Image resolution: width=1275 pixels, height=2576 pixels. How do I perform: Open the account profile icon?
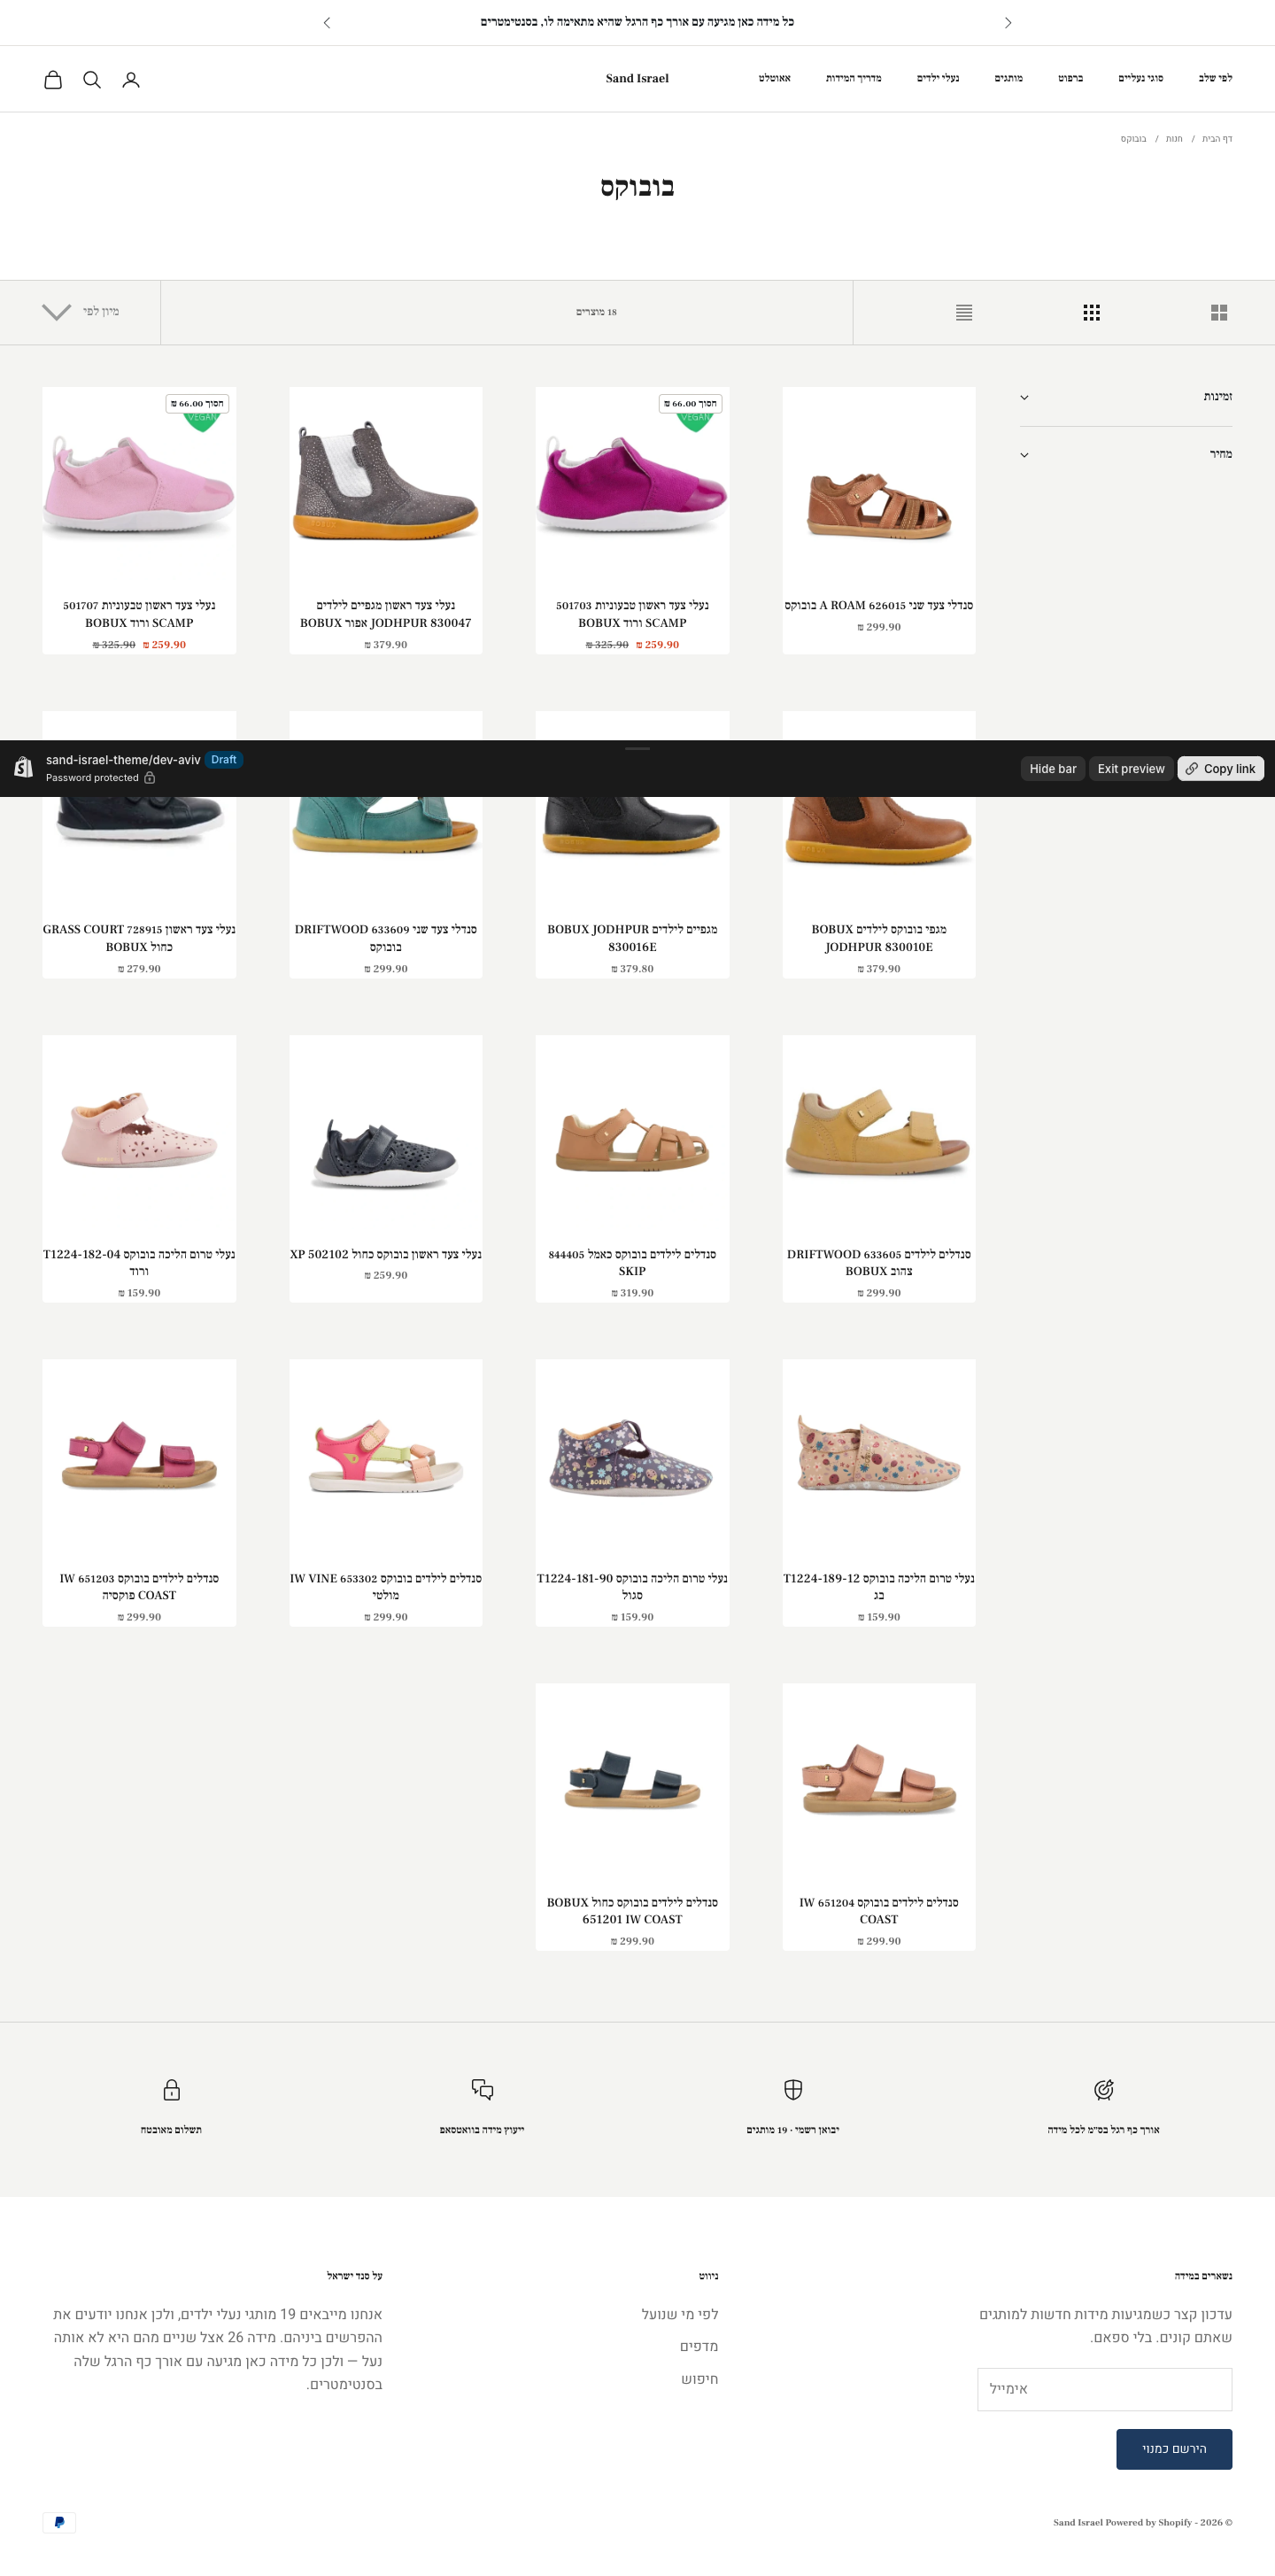pos(131,80)
